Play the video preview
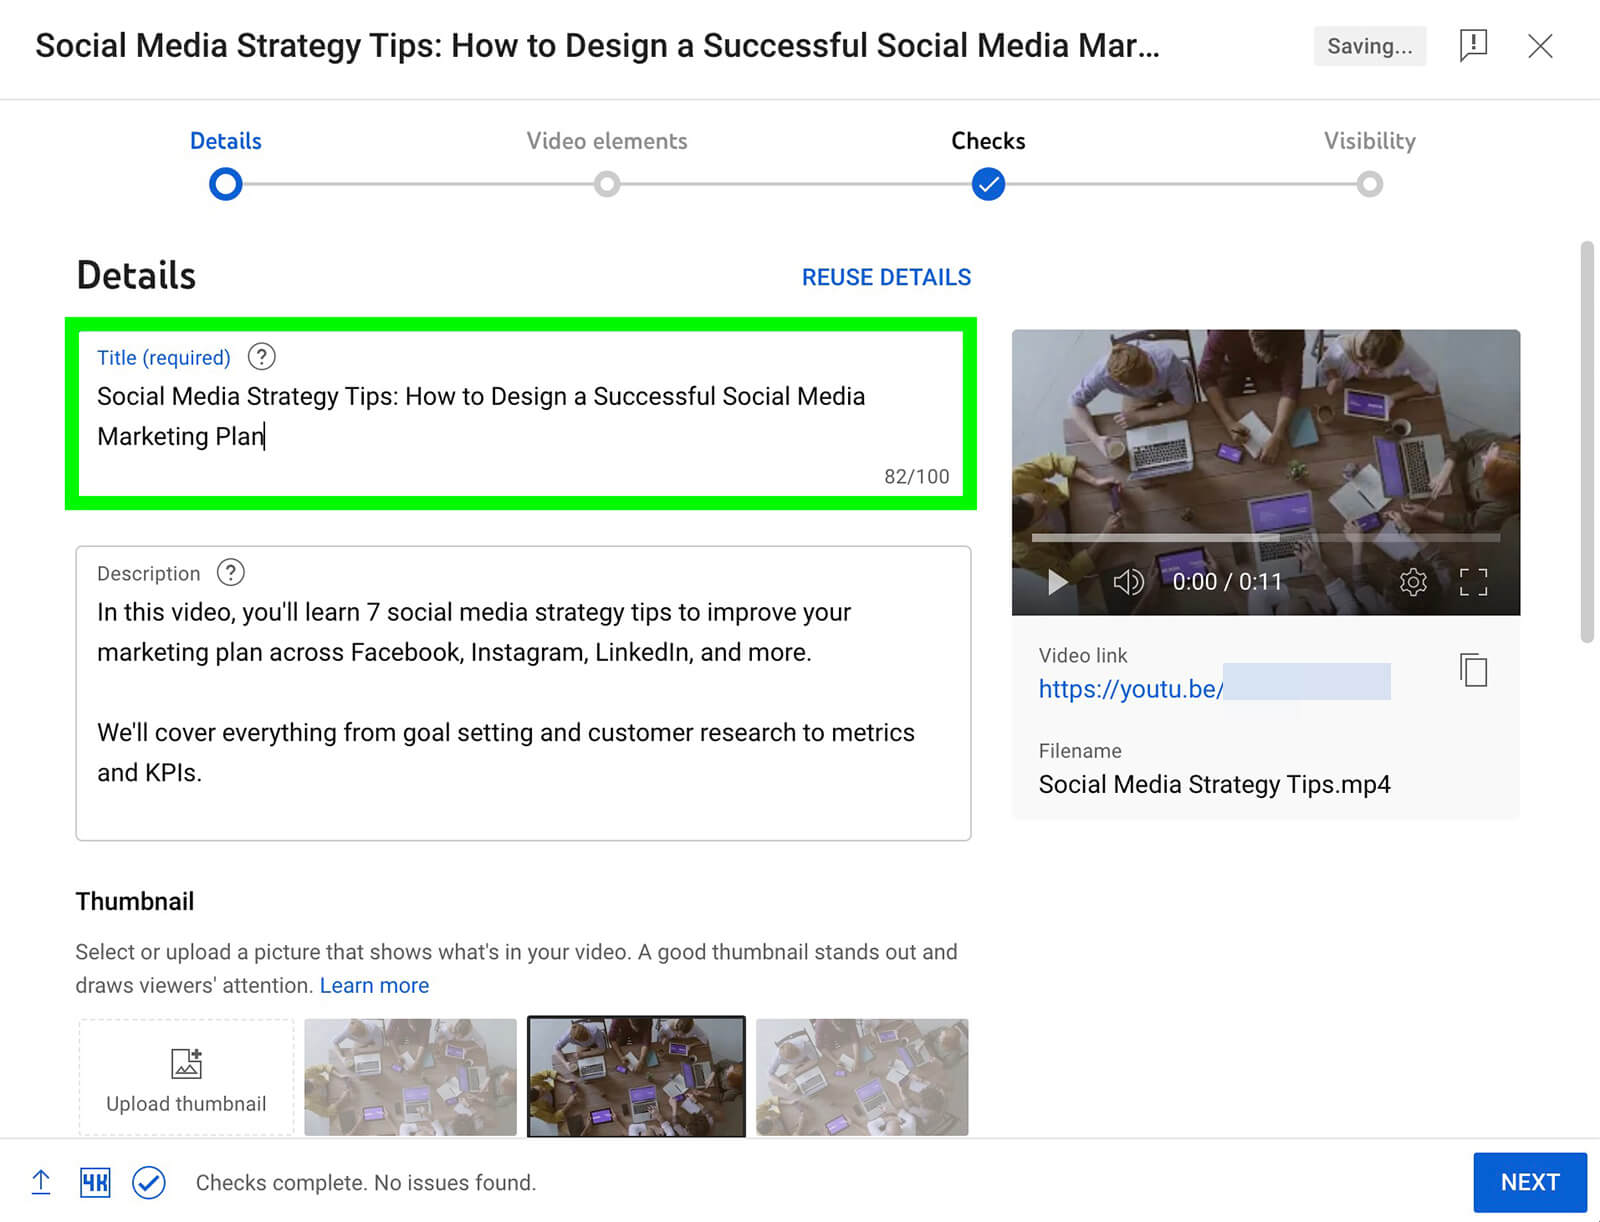1600x1222 pixels. [x=1057, y=582]
